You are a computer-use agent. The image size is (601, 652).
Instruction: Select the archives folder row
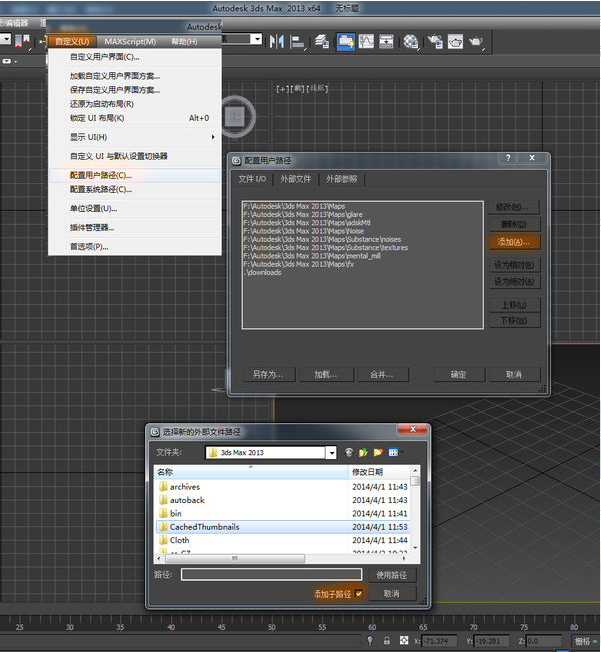[x=282, y=487]
